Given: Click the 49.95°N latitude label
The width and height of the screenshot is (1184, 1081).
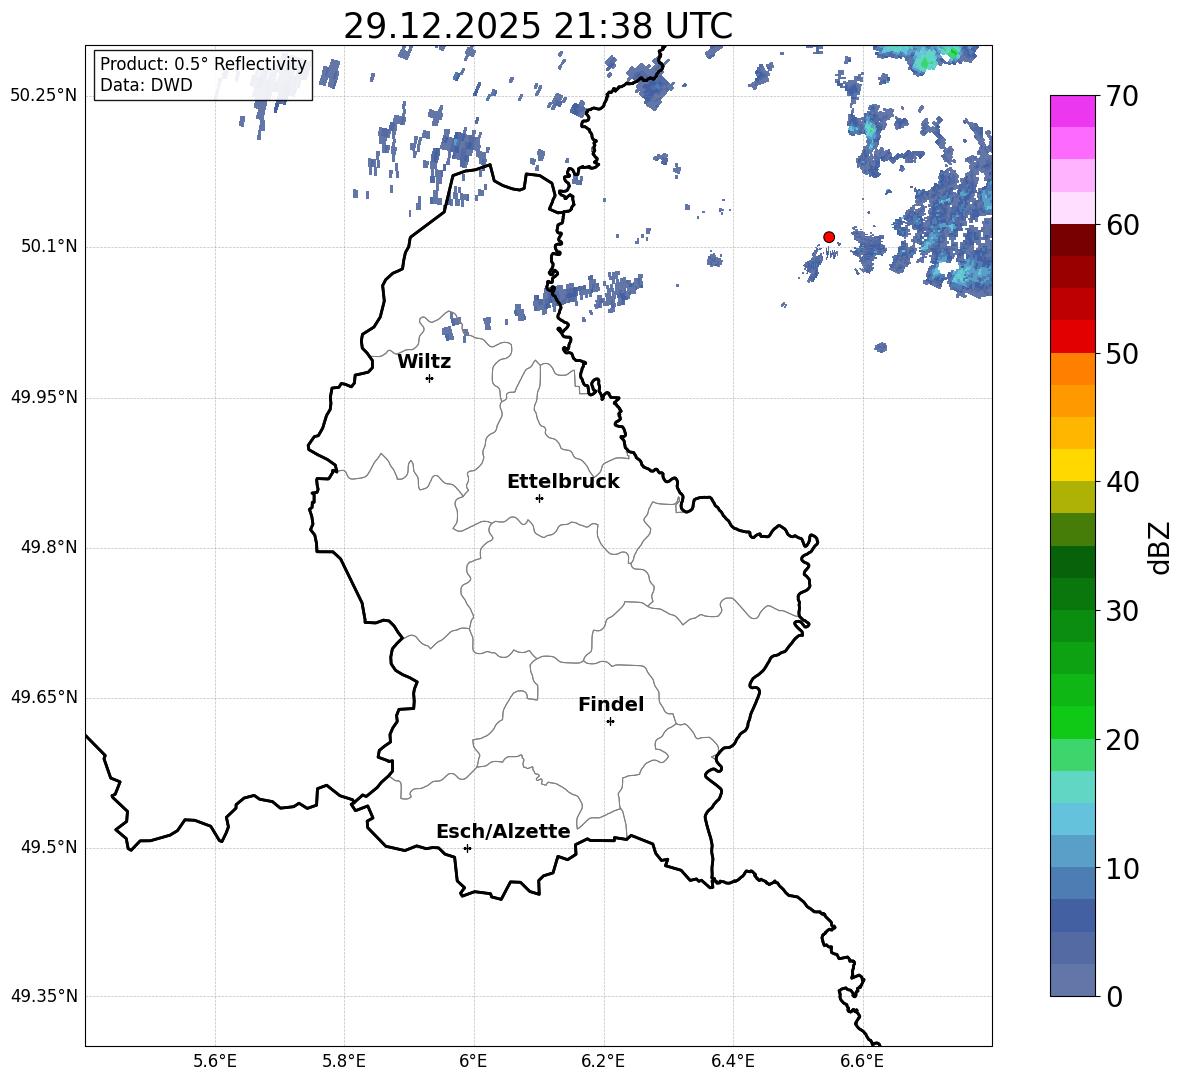Looking at the screenshot, I should (x=44, y=397).
